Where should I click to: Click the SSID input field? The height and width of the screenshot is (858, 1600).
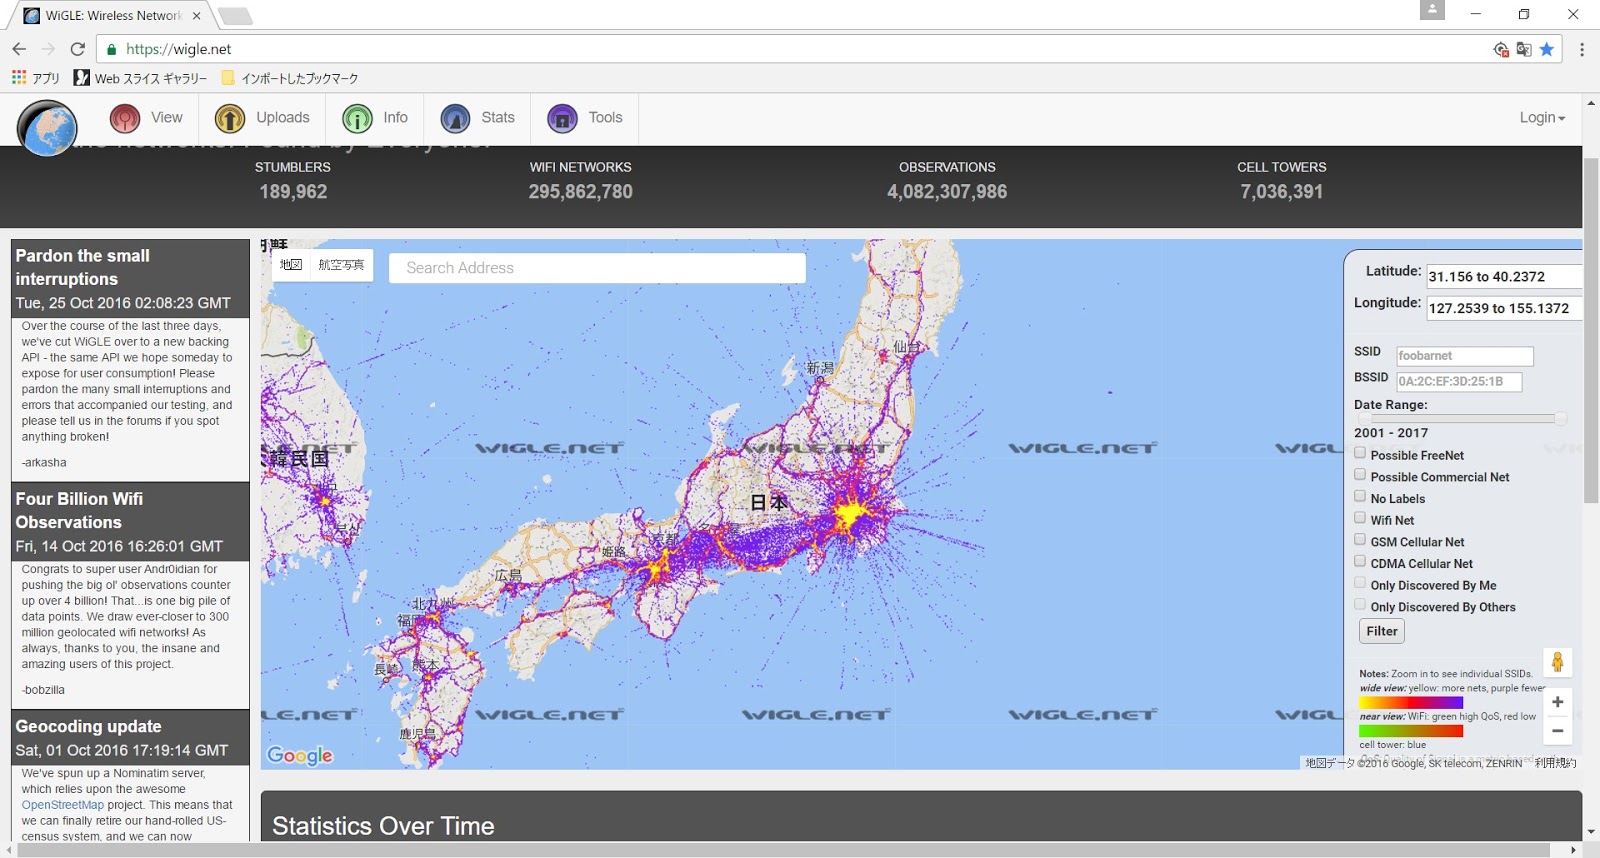(1465, 356)
